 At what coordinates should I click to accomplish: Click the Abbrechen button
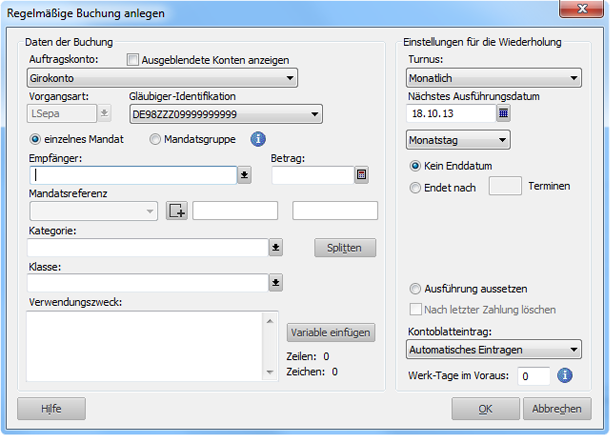pos(556,408)
